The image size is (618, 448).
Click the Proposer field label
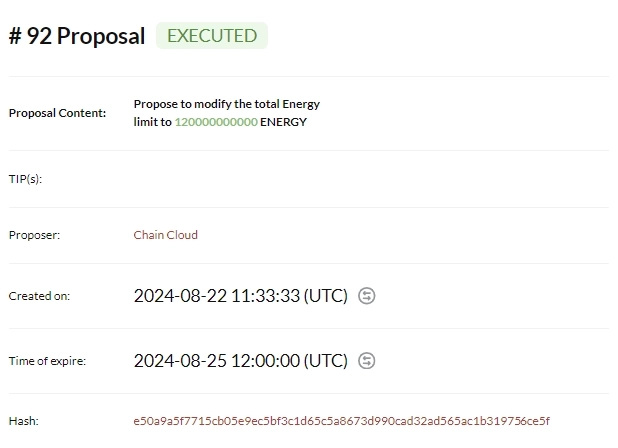click(x=34, y=235)
